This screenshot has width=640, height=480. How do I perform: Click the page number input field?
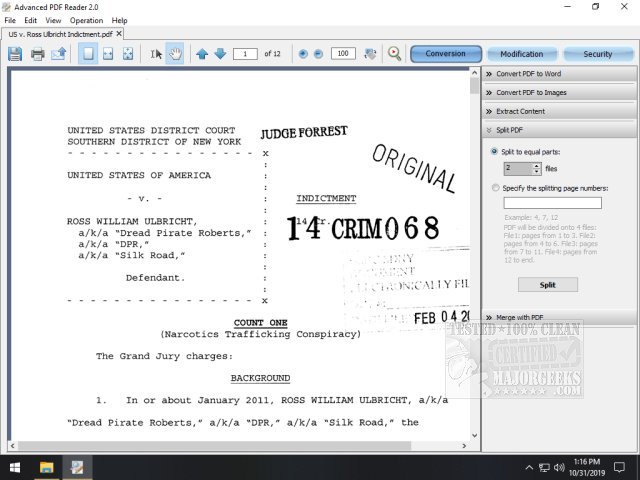click(x=245, y=53)
